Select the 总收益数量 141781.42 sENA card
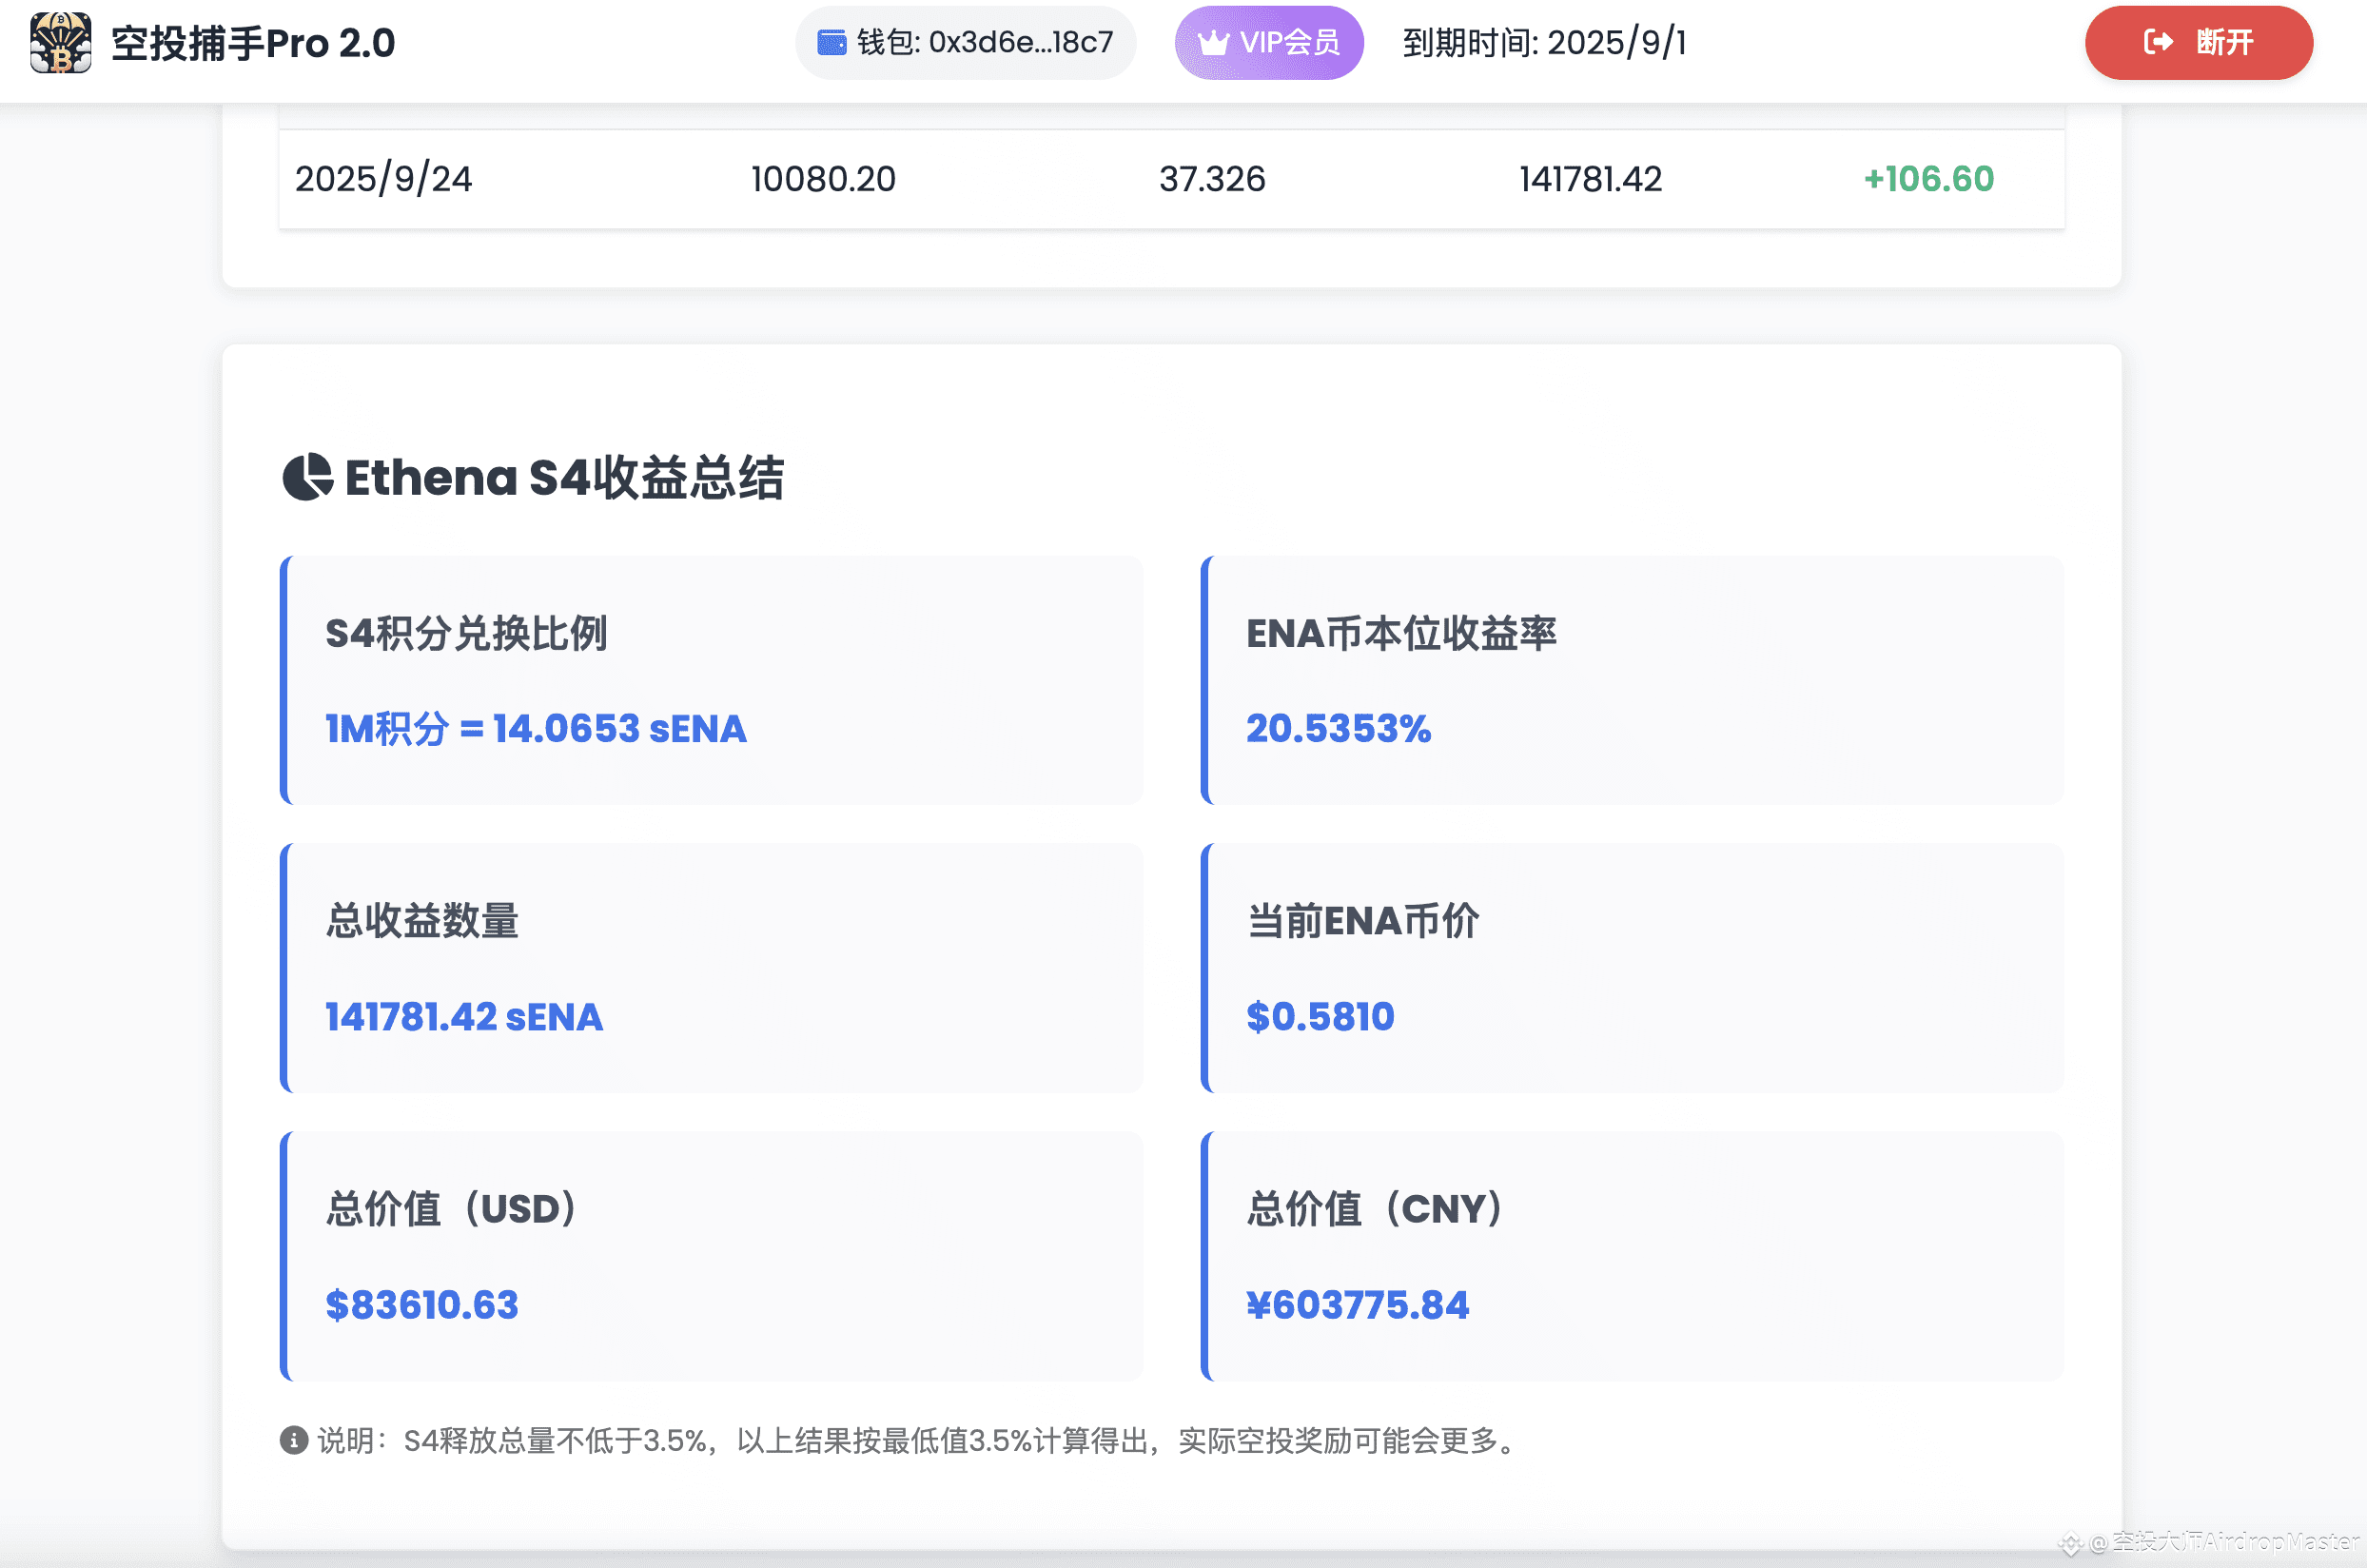 click(x=712, y=968)
